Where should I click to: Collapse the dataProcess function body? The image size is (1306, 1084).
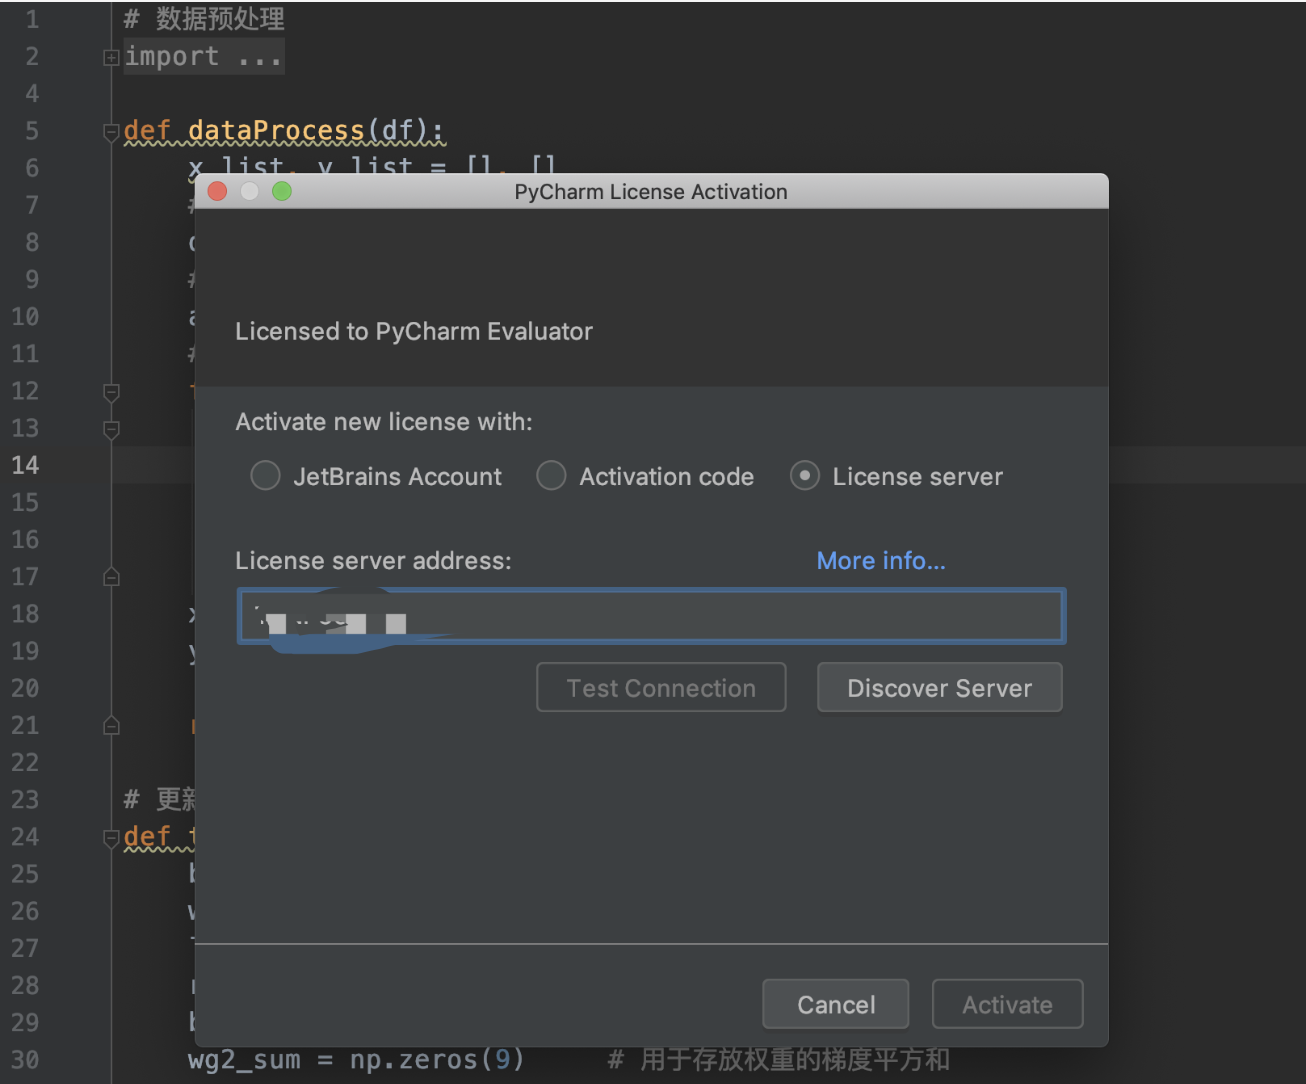(x=110, y=131)
